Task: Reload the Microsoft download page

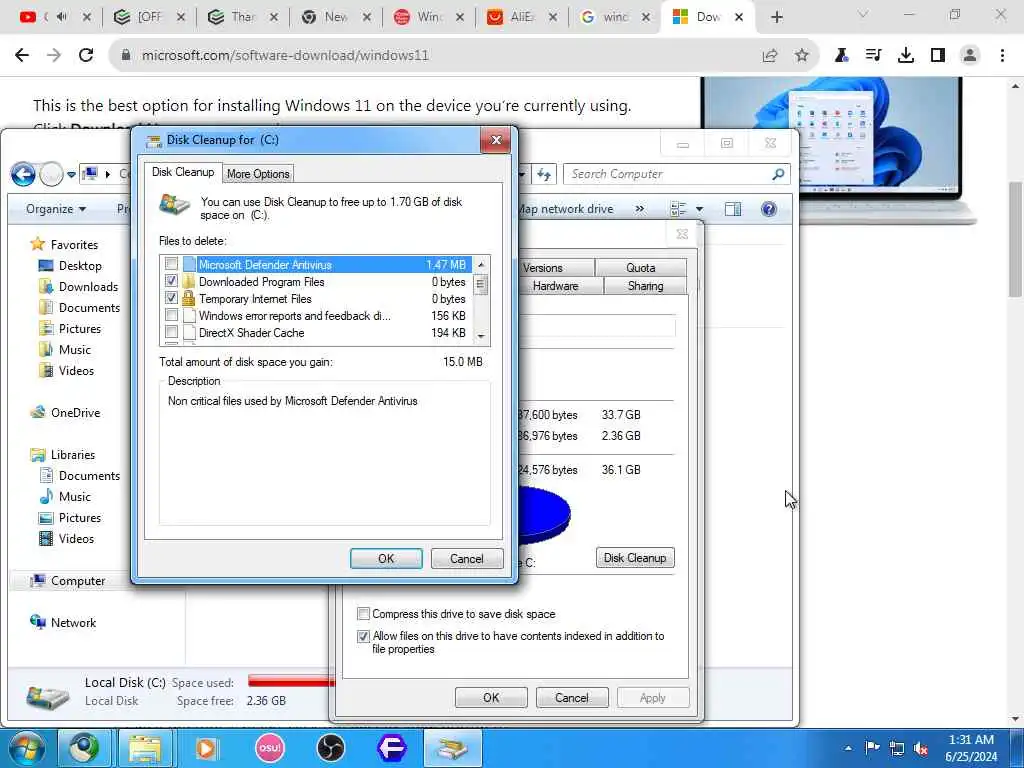Action: pos(86,56)
